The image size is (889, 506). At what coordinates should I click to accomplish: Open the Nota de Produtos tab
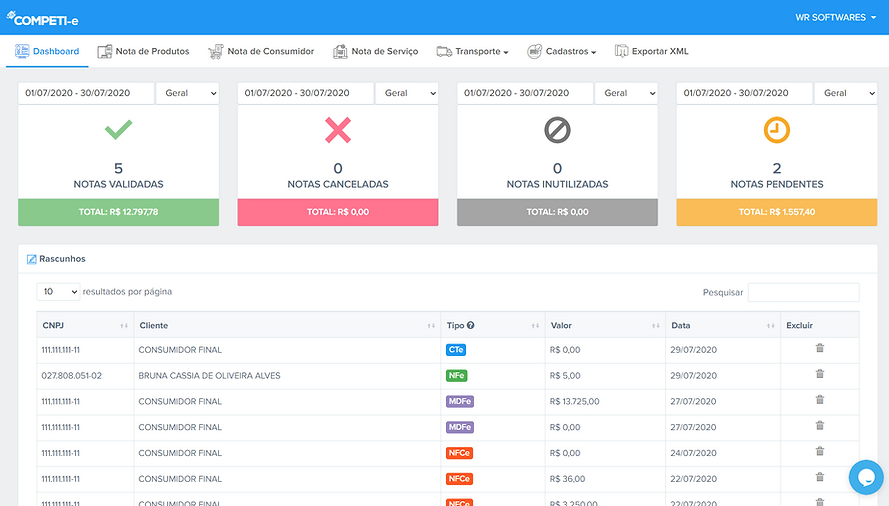point(143,51)
